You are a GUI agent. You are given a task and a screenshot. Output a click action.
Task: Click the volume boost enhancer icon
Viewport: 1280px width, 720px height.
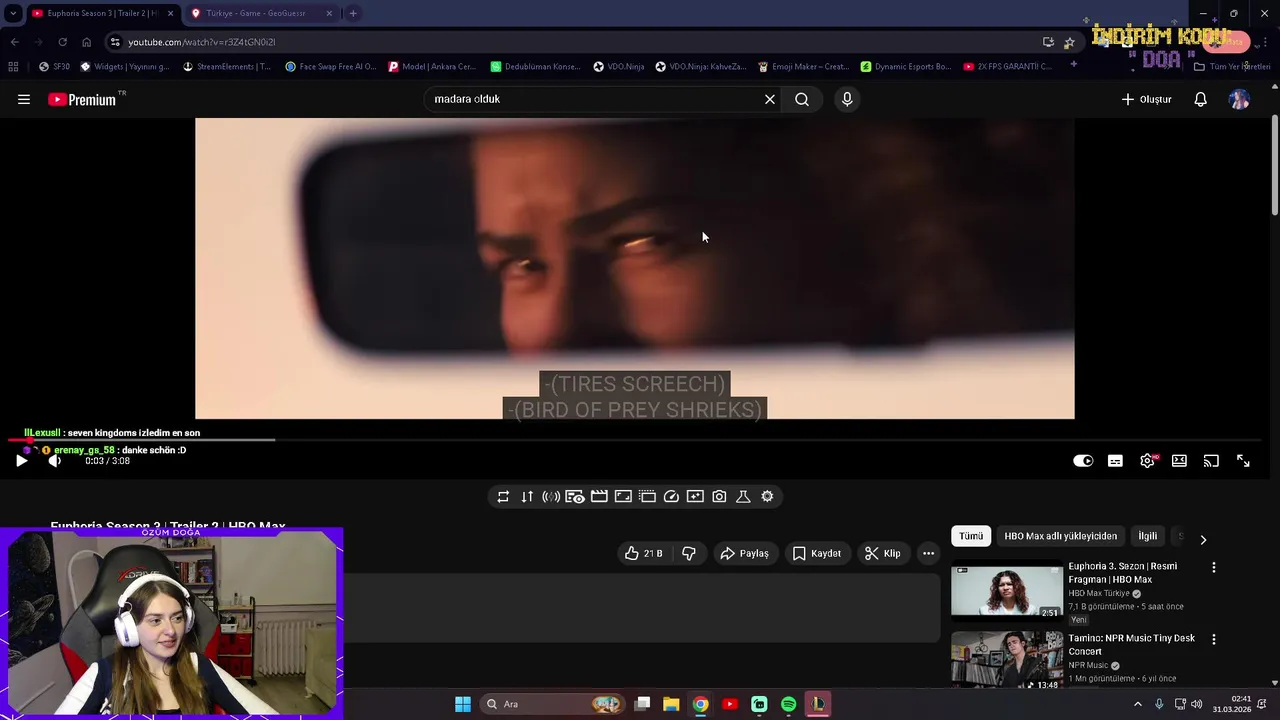coord(551,496)
